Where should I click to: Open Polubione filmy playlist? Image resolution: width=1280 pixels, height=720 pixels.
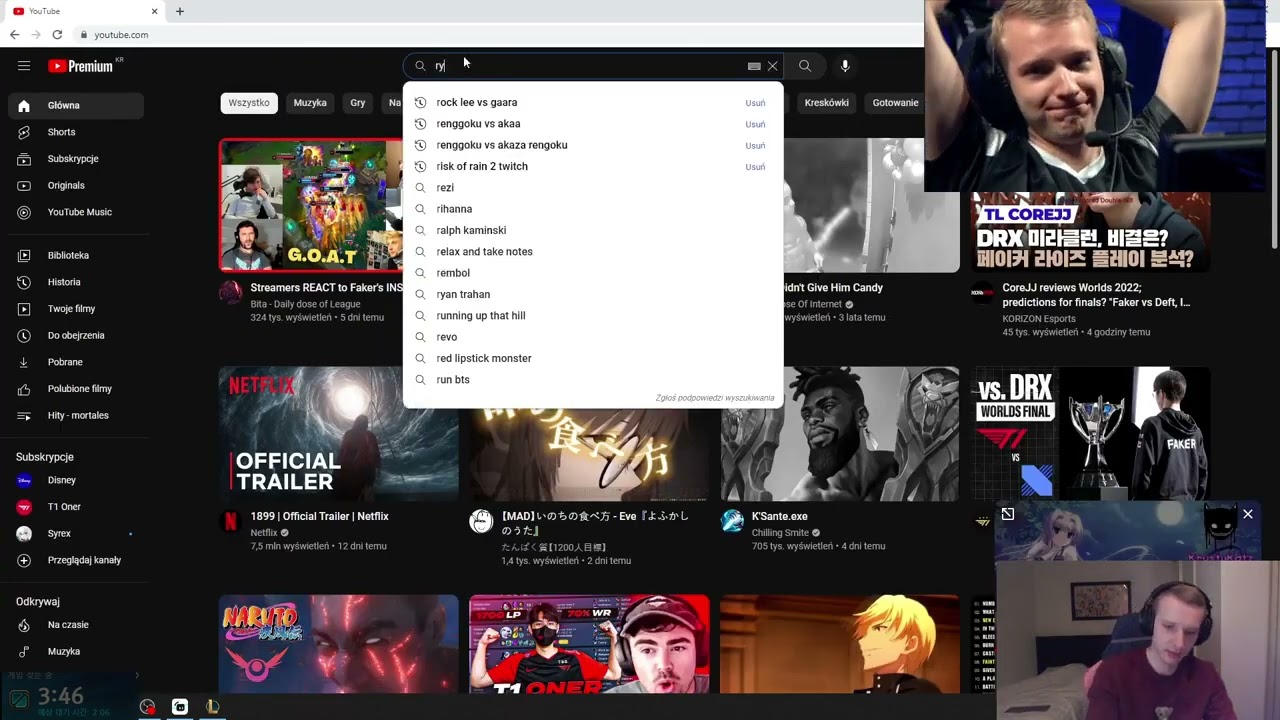(76, 389)
